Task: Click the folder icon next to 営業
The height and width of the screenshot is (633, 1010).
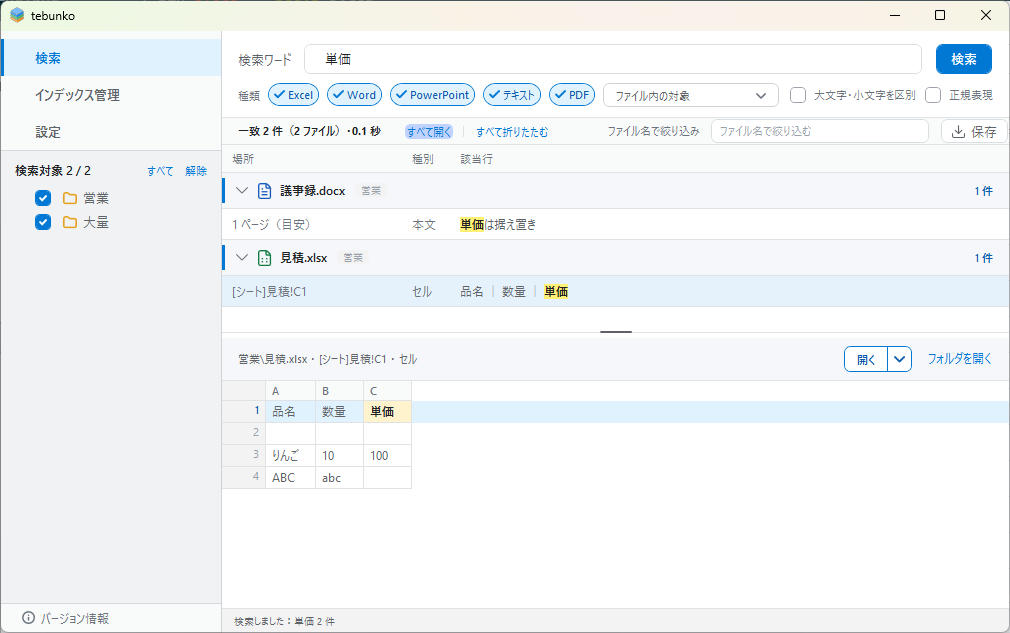Action: (x=70, y=198)
